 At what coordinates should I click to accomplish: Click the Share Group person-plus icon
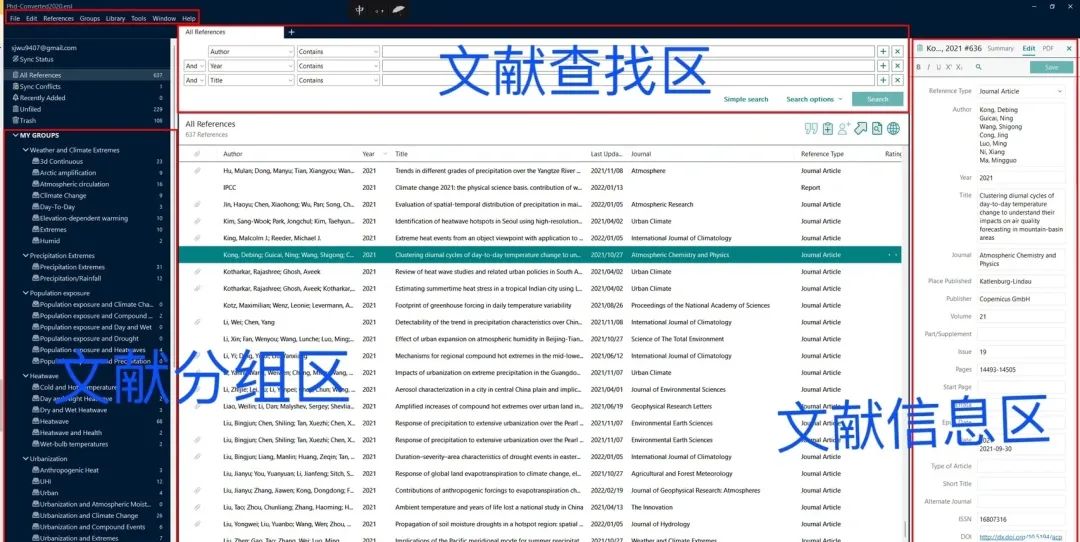pyautogui.click(x=844, y=128)
